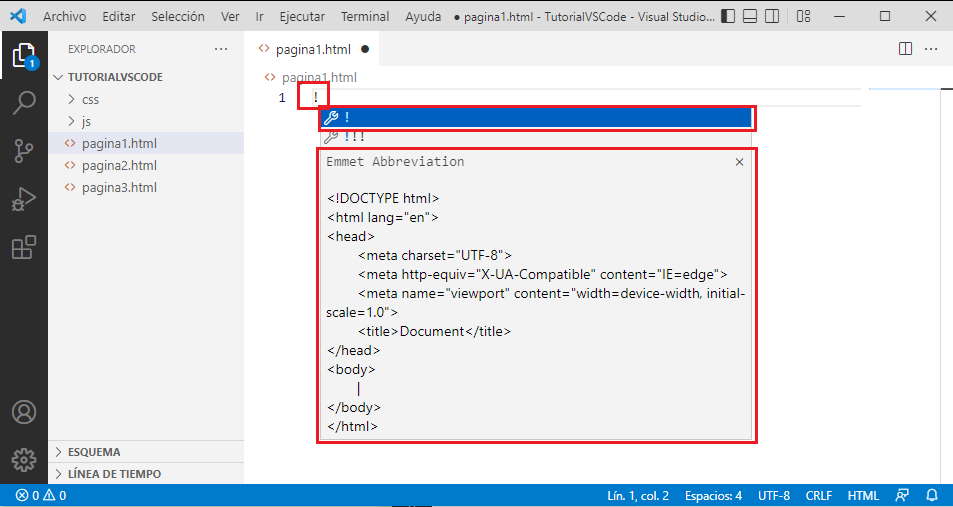The height and width of the screenshot is (507, 953).
Task: Open the Terminal menu
Action: (x=365, y=16)
